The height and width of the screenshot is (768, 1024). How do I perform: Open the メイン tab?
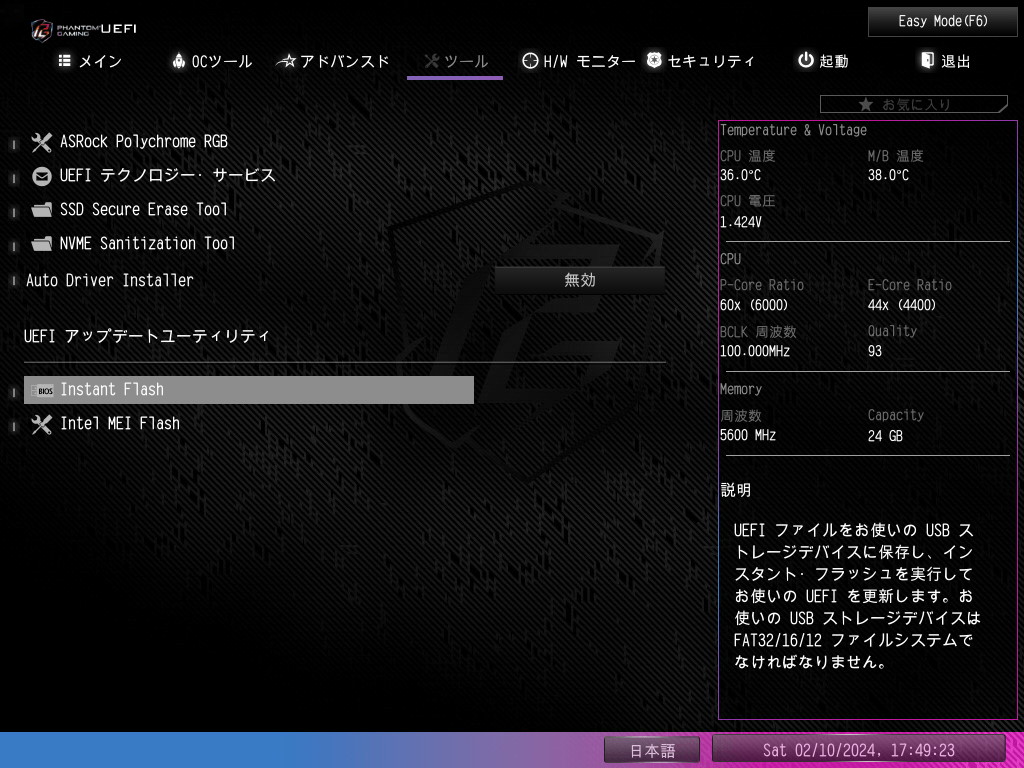click(x=91, y=61)
